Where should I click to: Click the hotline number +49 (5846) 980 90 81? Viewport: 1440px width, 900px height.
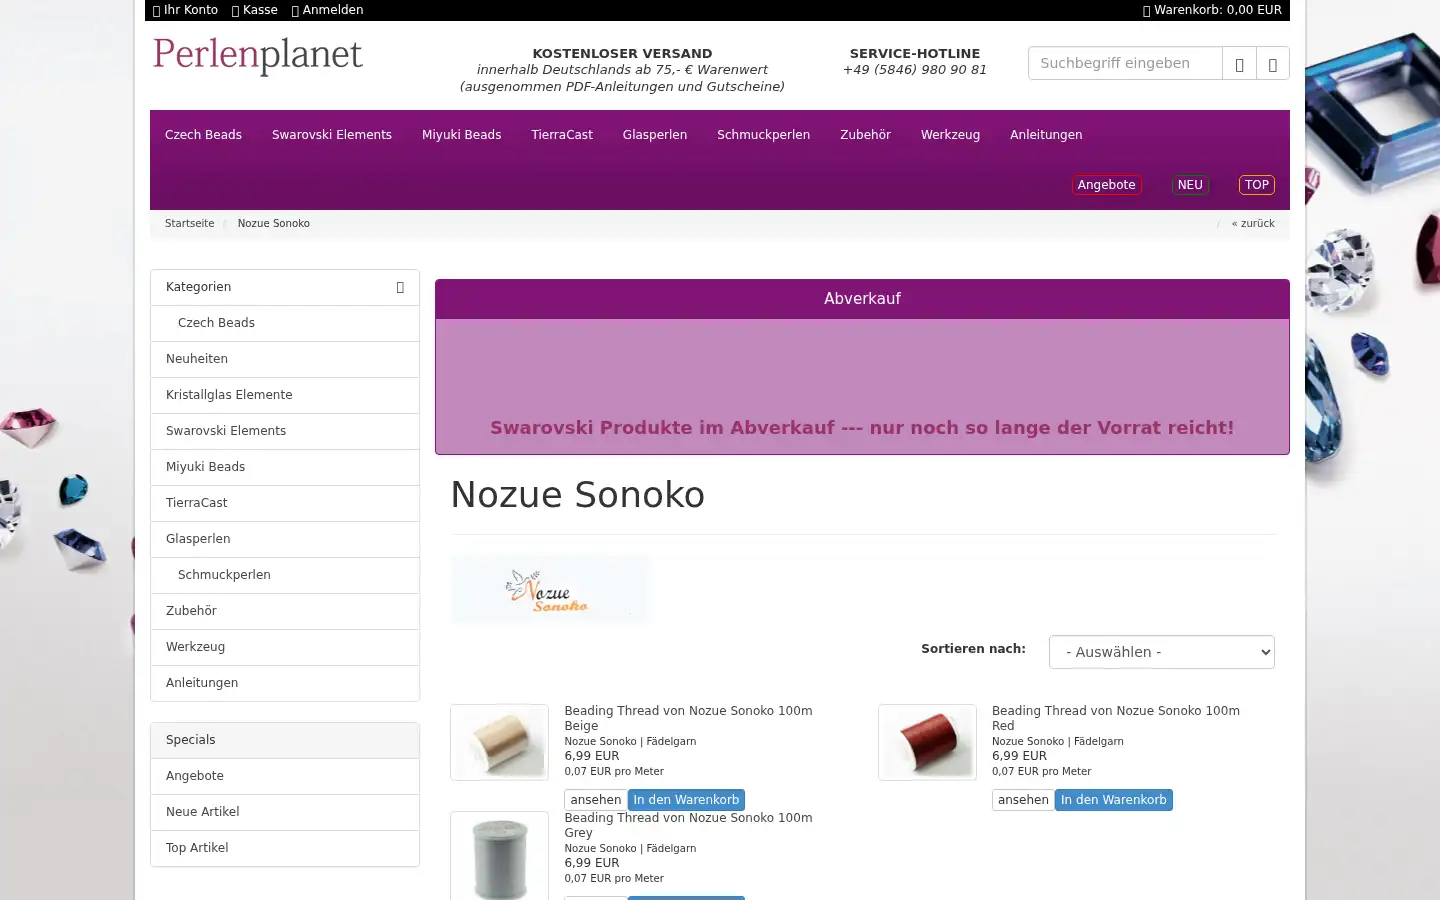(915, 70)
